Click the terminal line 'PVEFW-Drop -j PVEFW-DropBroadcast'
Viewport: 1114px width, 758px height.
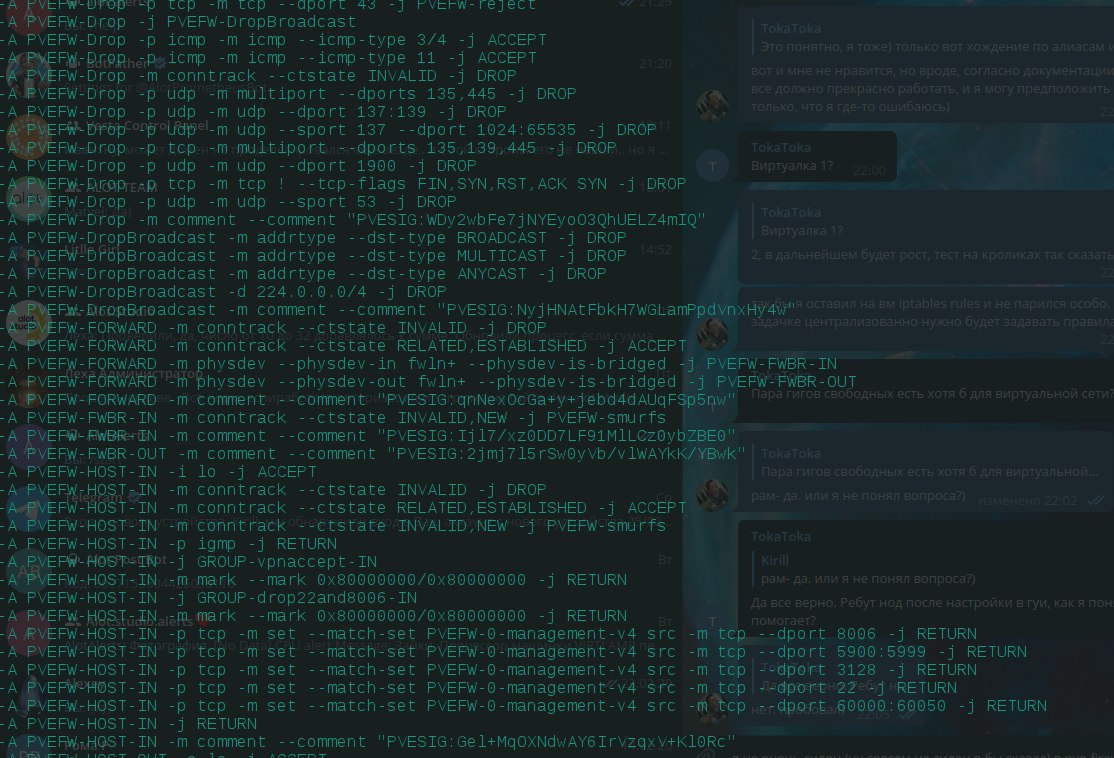(178, 22)
